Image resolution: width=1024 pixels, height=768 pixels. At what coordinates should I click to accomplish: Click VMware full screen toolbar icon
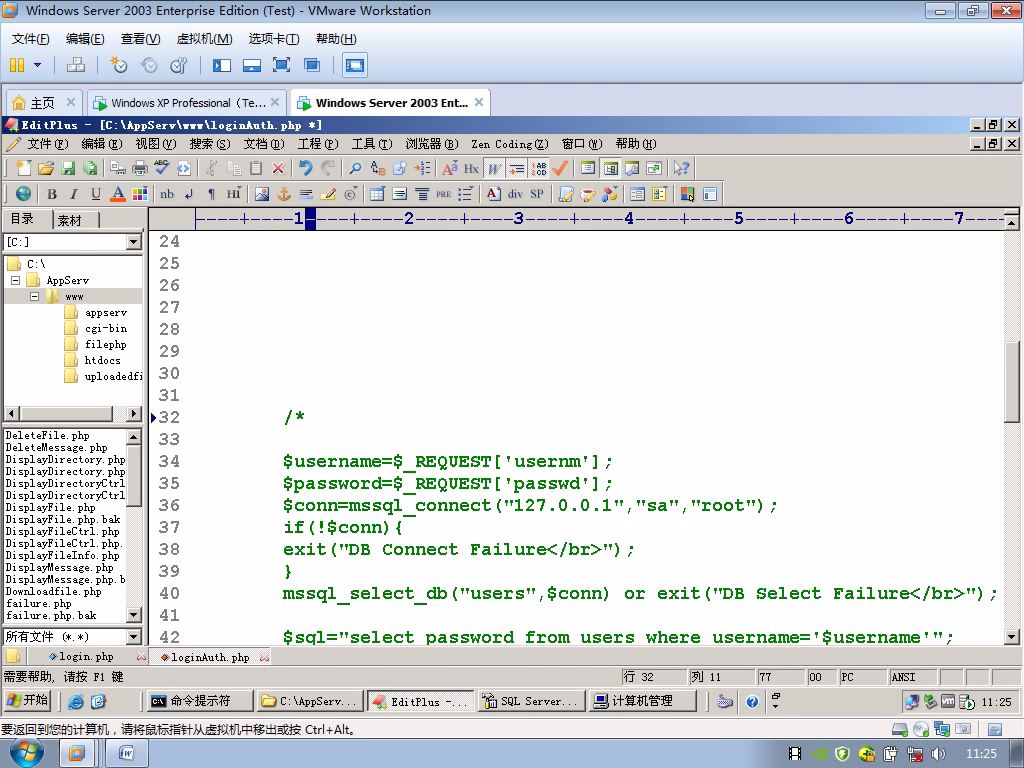281,65
